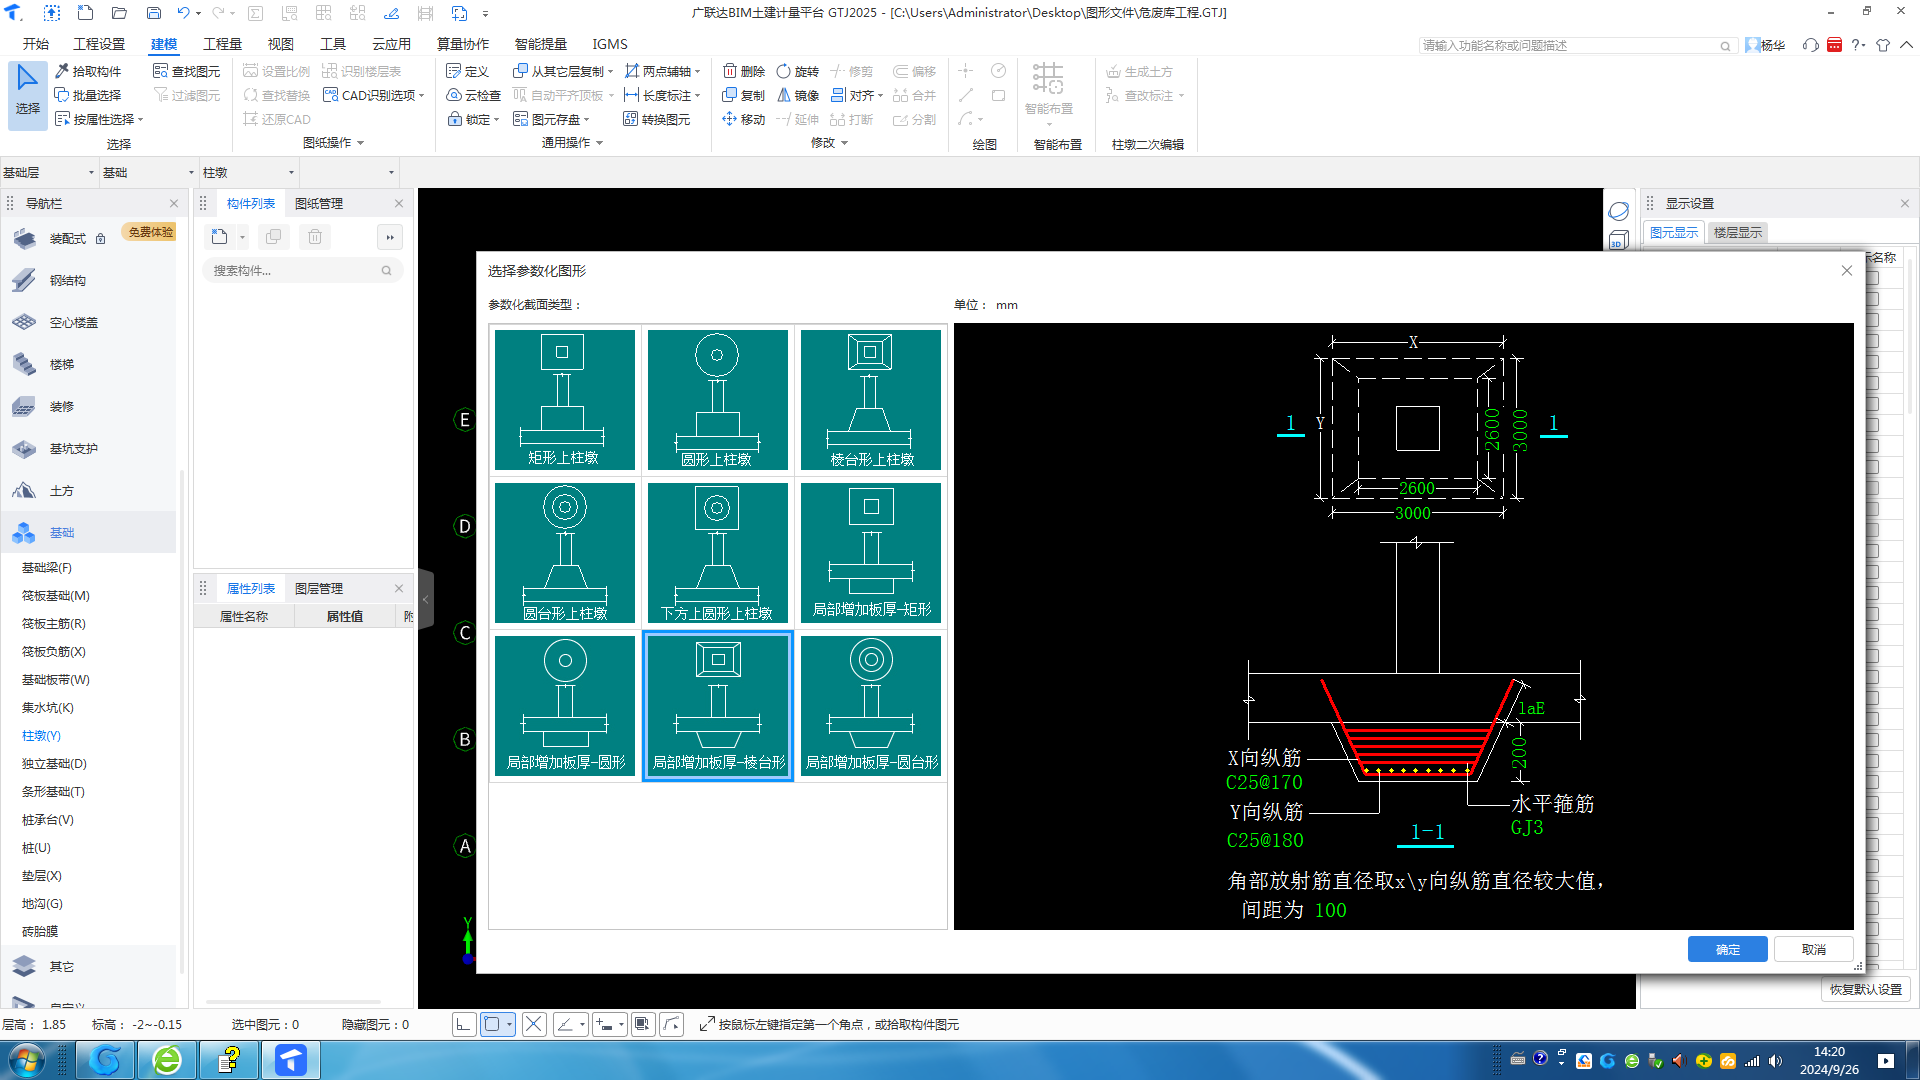
Task: Open the 视图 ribbon tab
Action: click(x=280, y=44)
